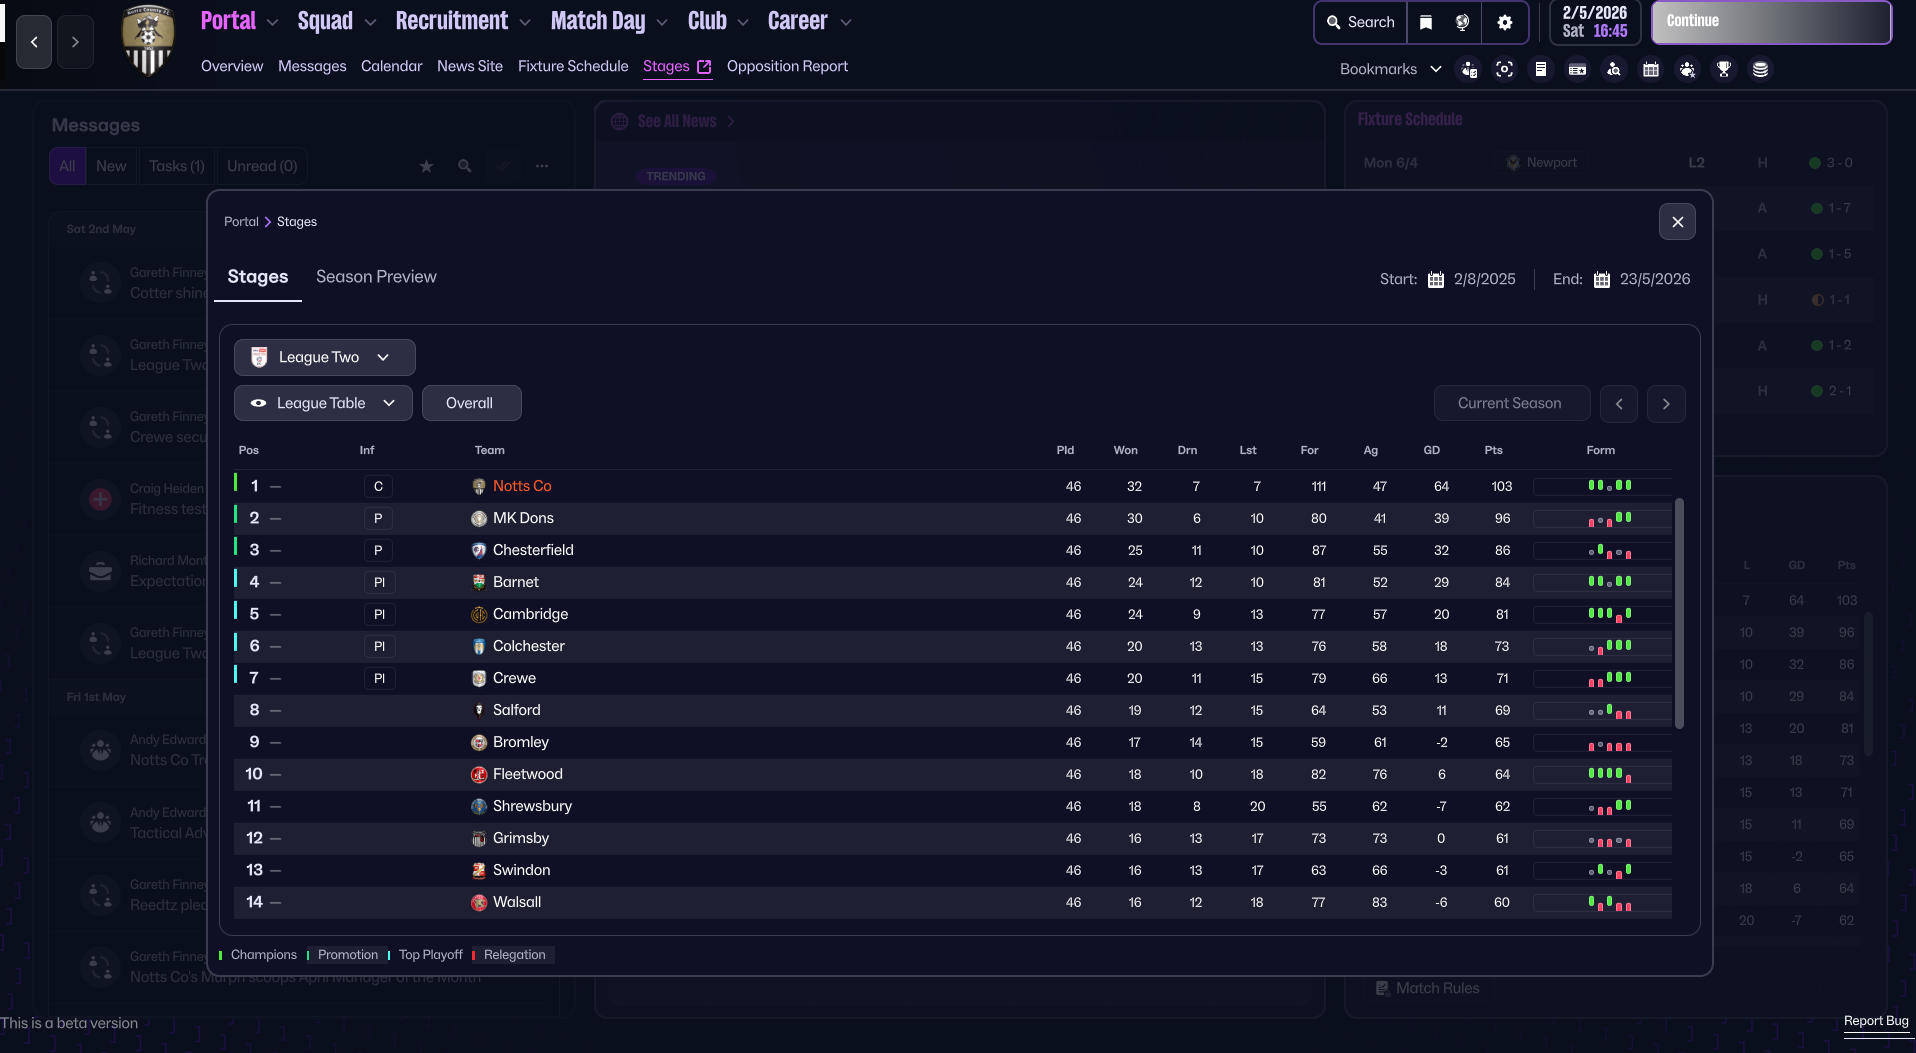This screenshot has width=1916, height=1053.
Task: Open MK Dons team link
Action: [x=523, y=518]
